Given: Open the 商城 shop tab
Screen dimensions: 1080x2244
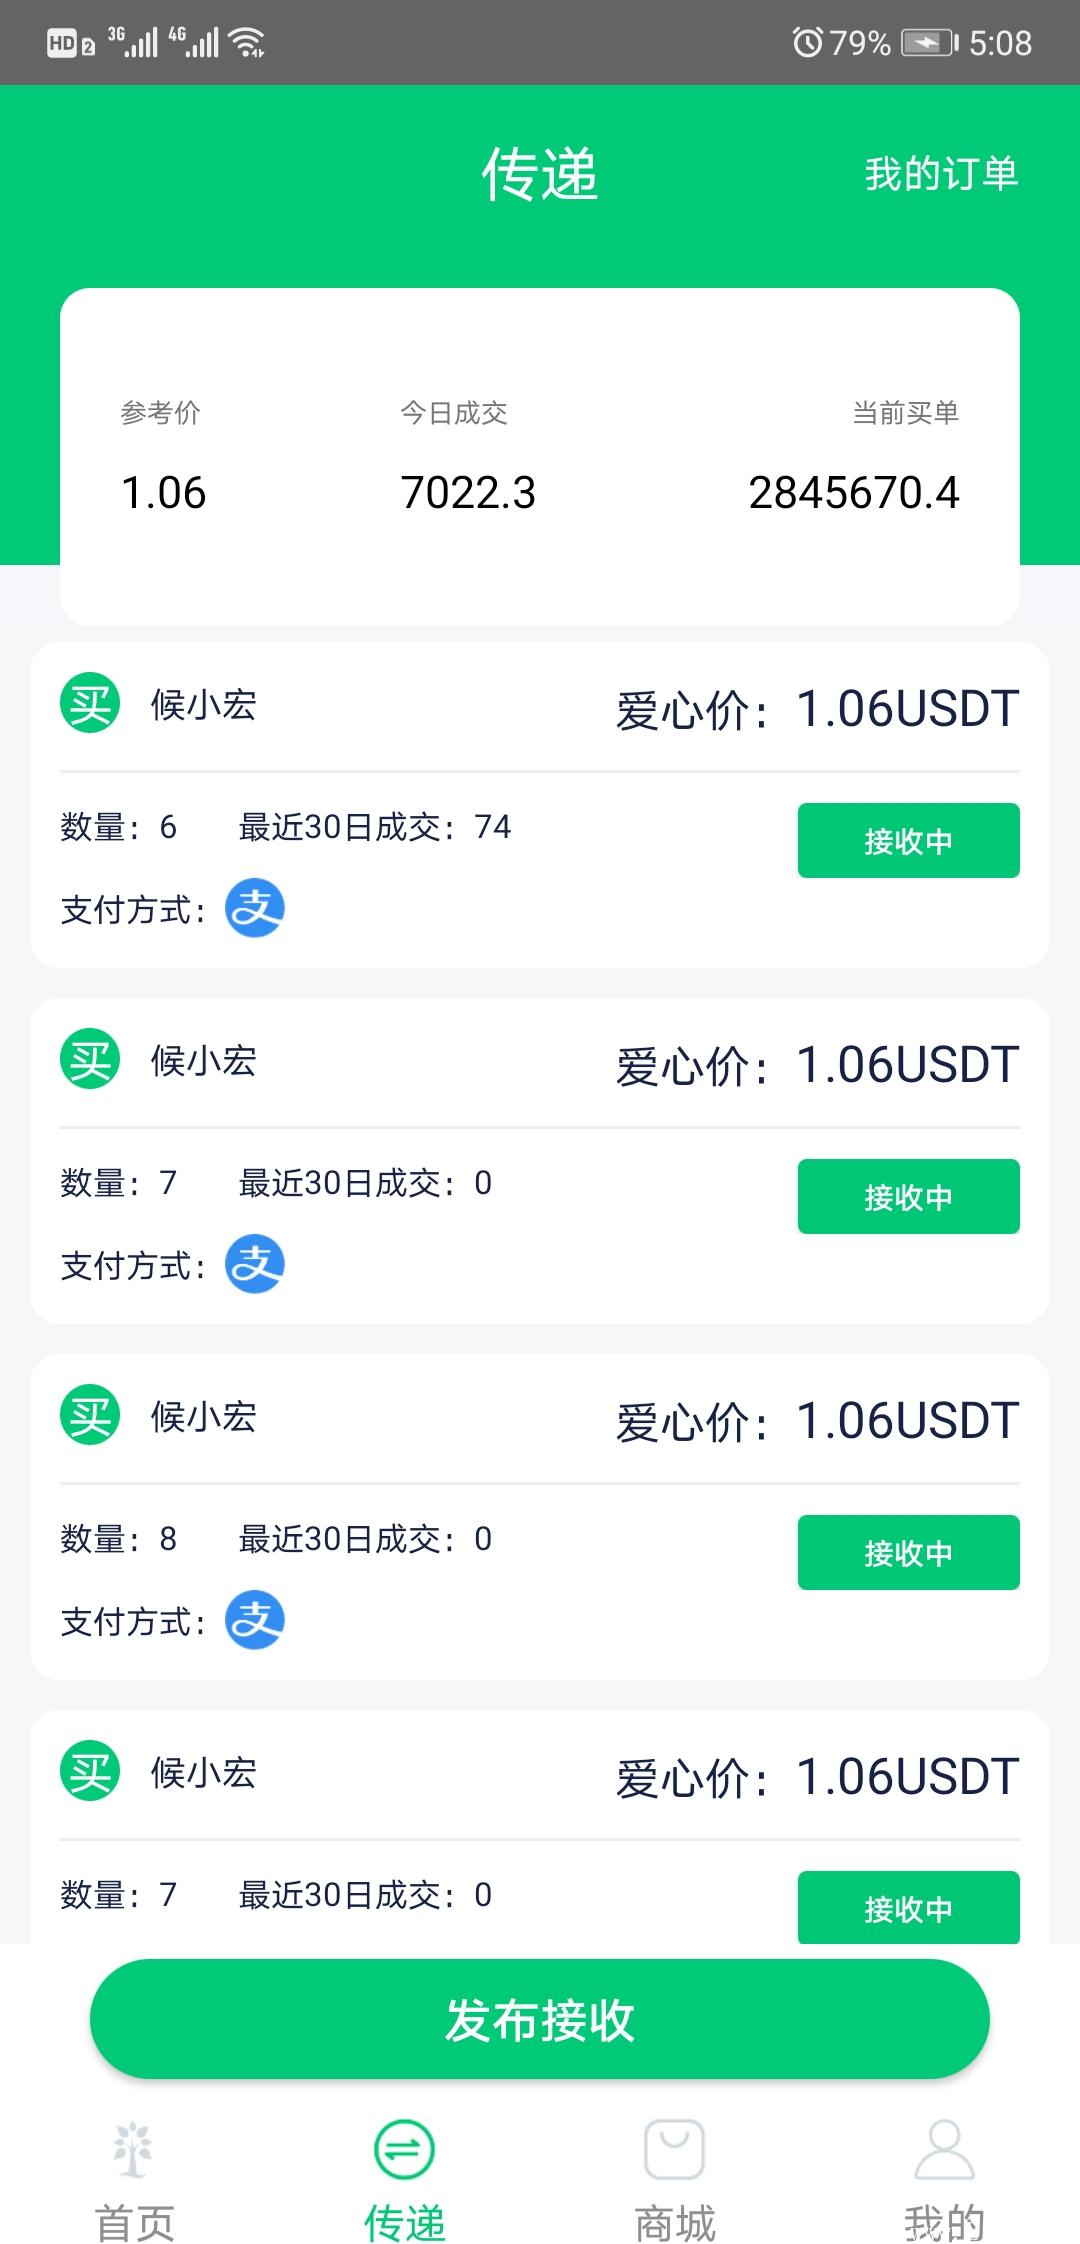Looking at the screenshot, I should 675,2180.
